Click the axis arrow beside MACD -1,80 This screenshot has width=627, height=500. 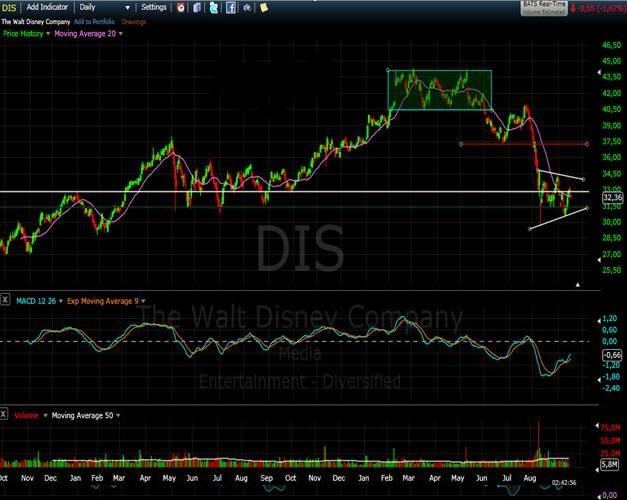599,380
